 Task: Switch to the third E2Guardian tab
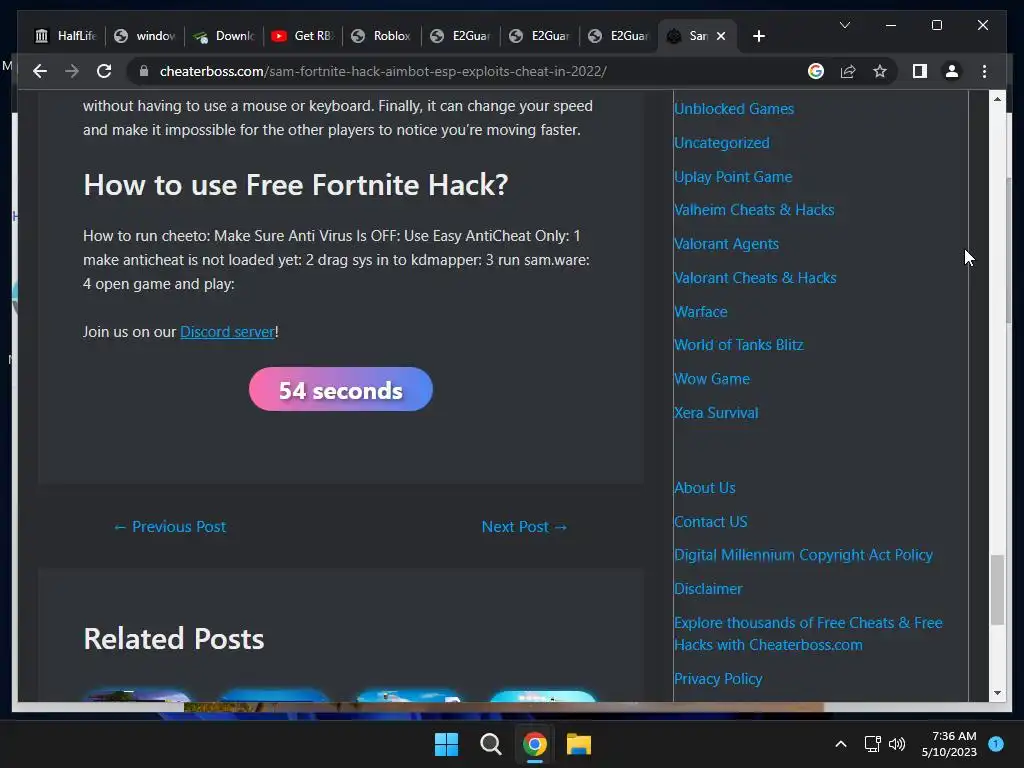pos(618,36)
